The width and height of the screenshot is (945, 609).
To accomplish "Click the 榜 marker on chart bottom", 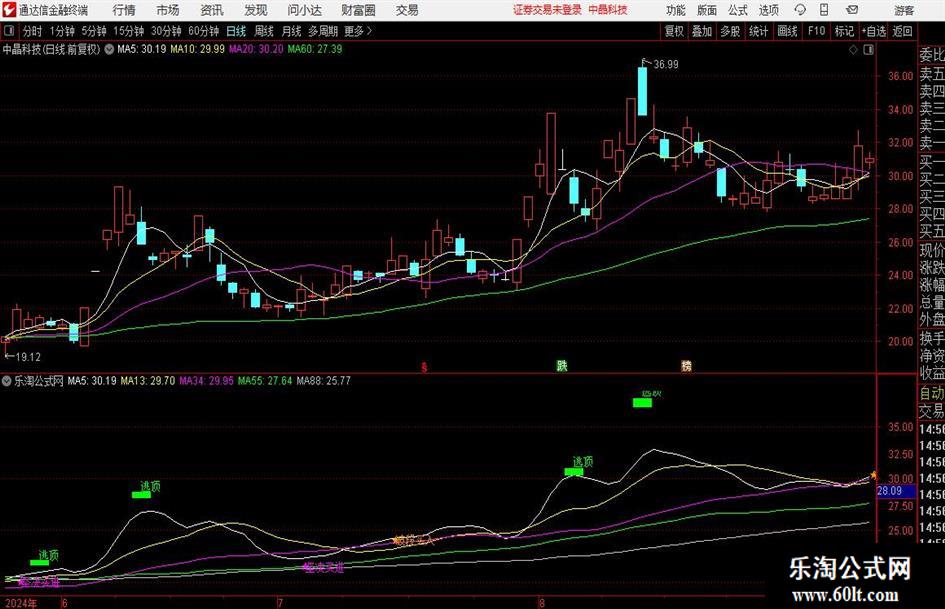I will click(686, 365).
